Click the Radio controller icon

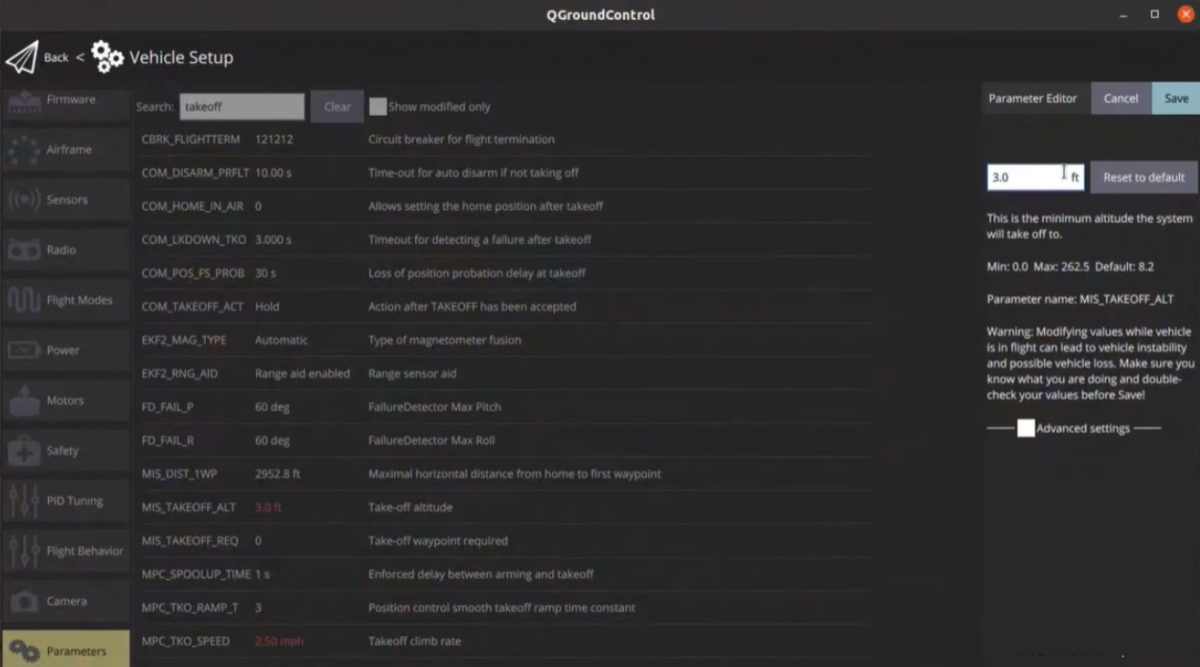coord(24,250)
